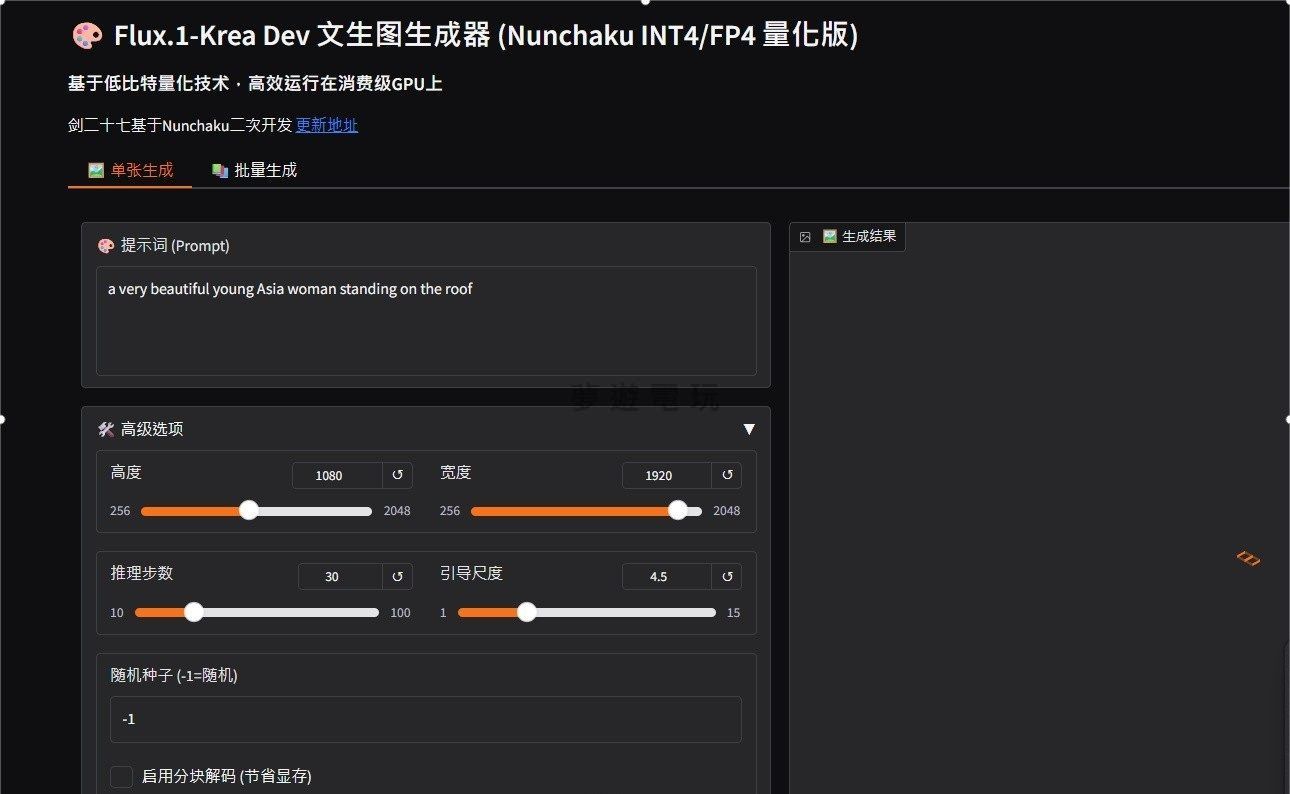Click the 宽度 width slider handle
1290x794 pixels.
click(677, 510)
